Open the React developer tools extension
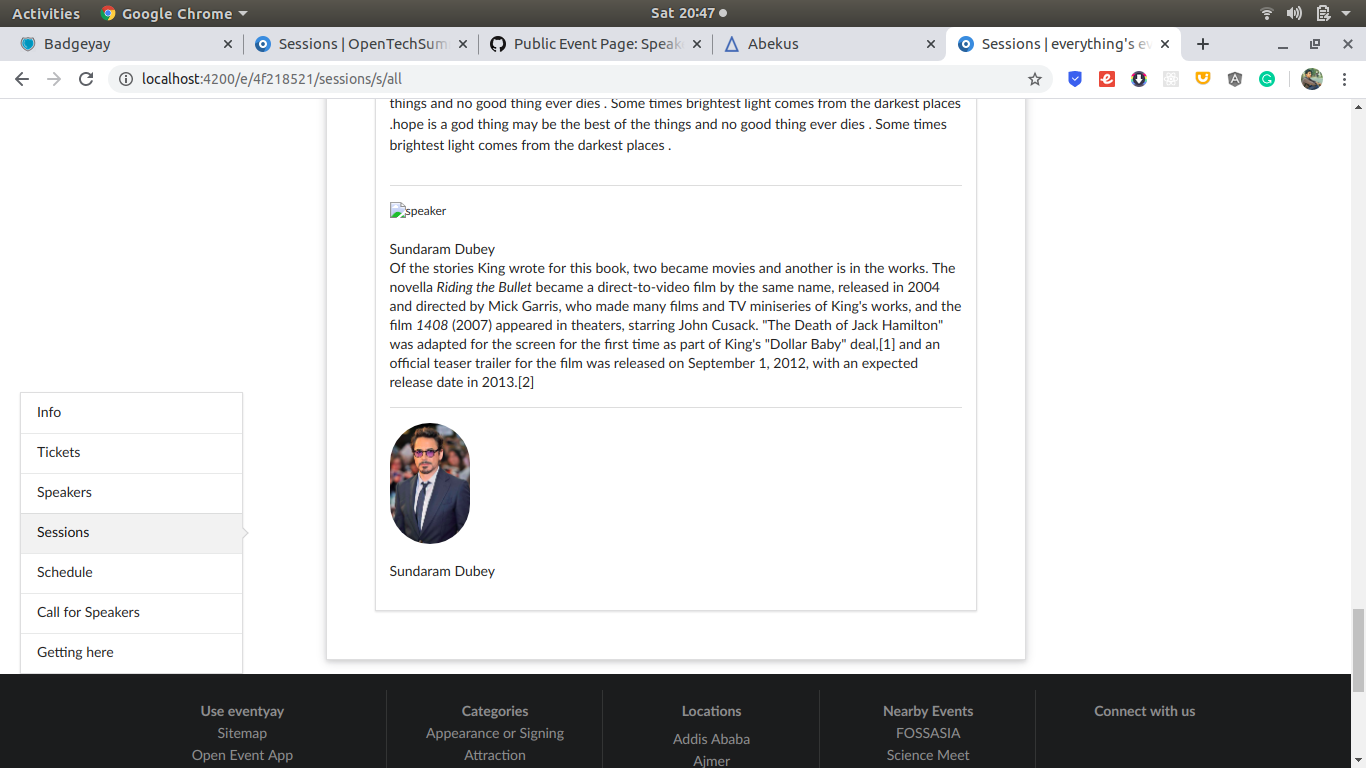The height and width of the screenshot is (768, 1366). [1171, 79]
